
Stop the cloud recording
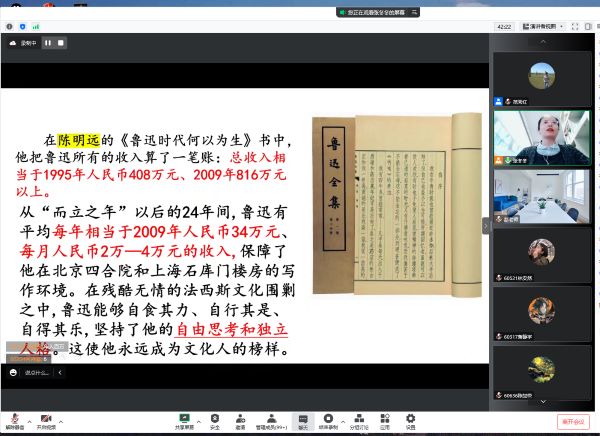pos(60,43)
